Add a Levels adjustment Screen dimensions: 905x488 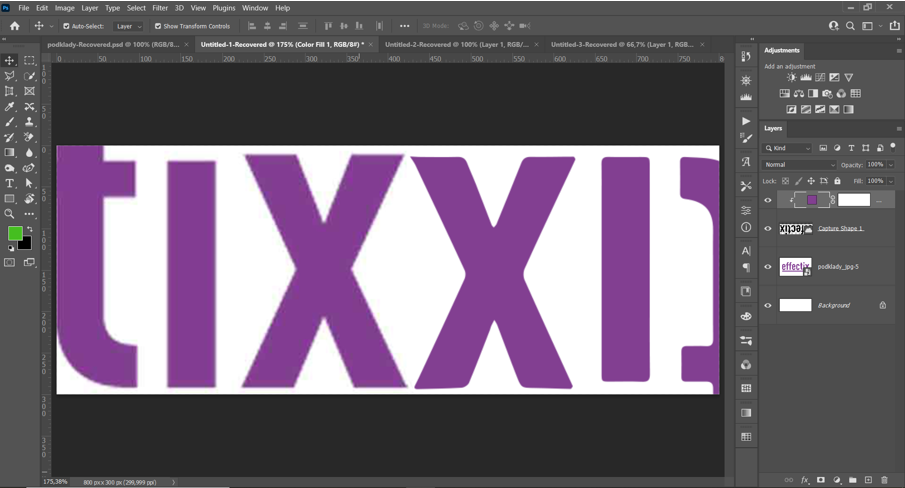click(806, 77)
